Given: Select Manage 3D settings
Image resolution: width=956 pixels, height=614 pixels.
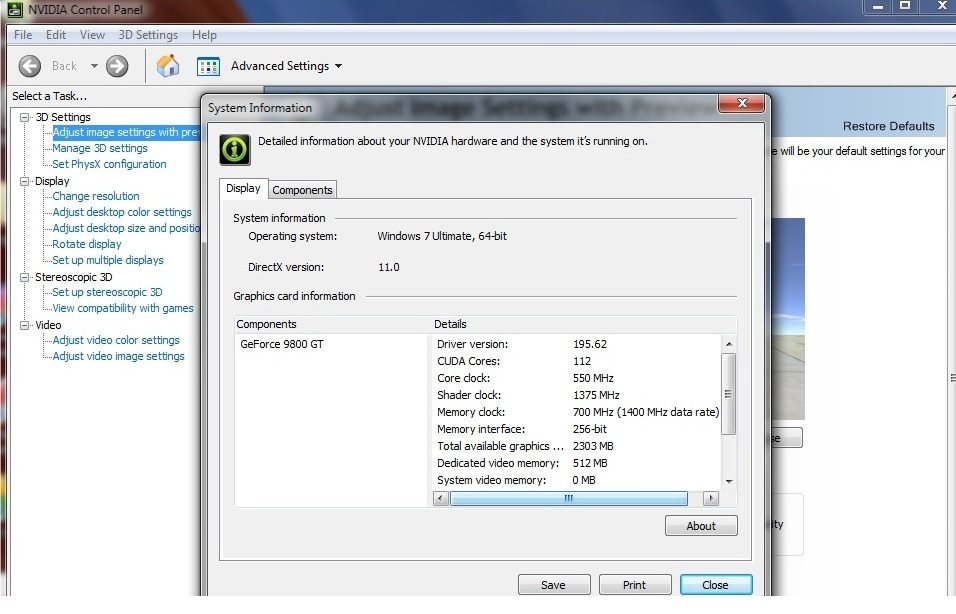Looking at the screenshot, I should (x=100, y=148).
